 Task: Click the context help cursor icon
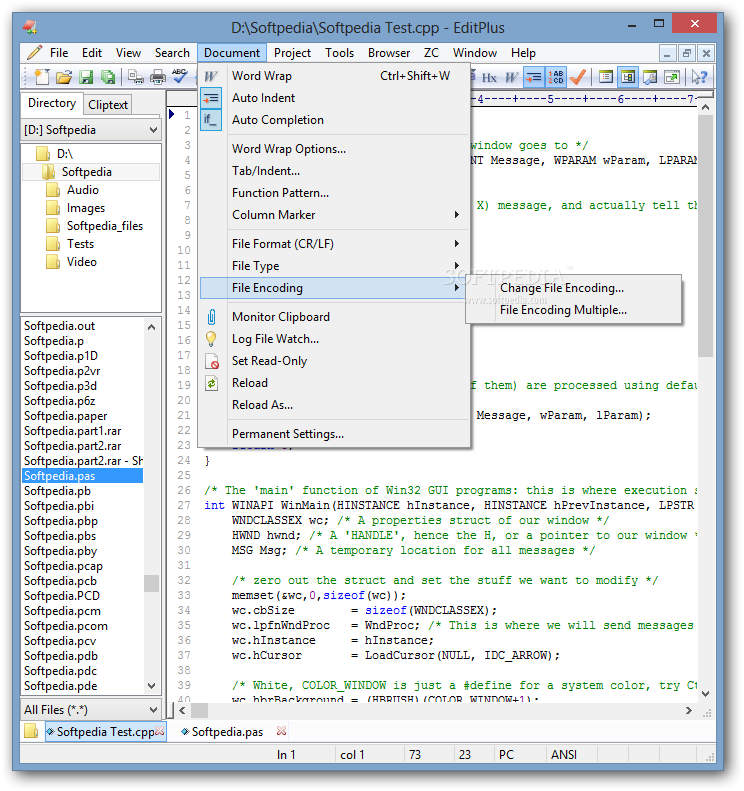coord(699,77)
